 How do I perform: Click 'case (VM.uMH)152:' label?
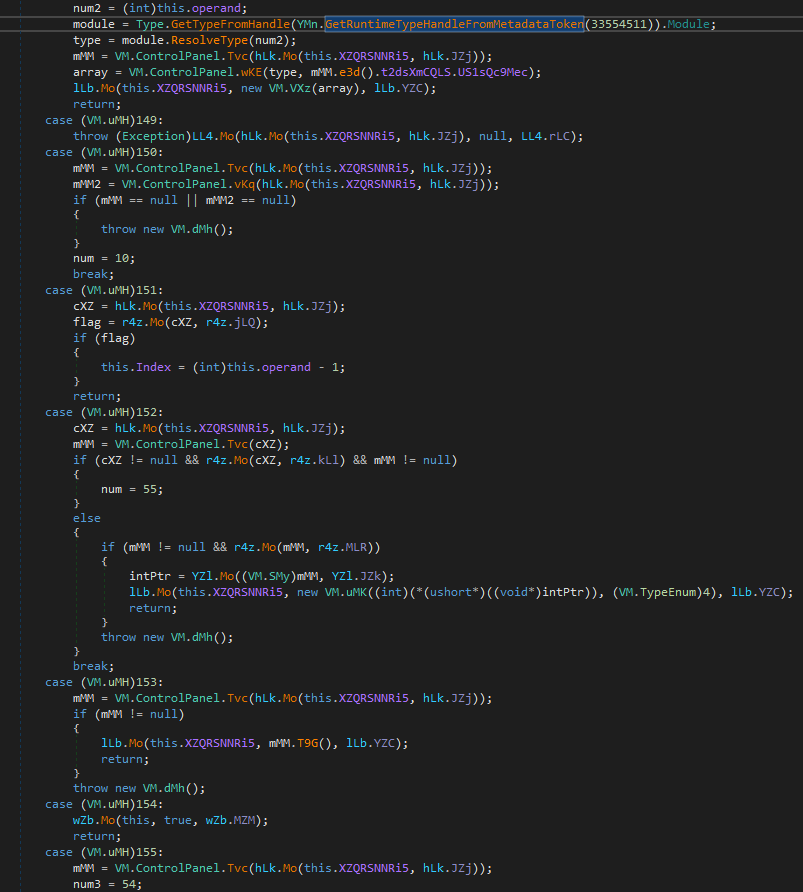(x=104, y=412)
